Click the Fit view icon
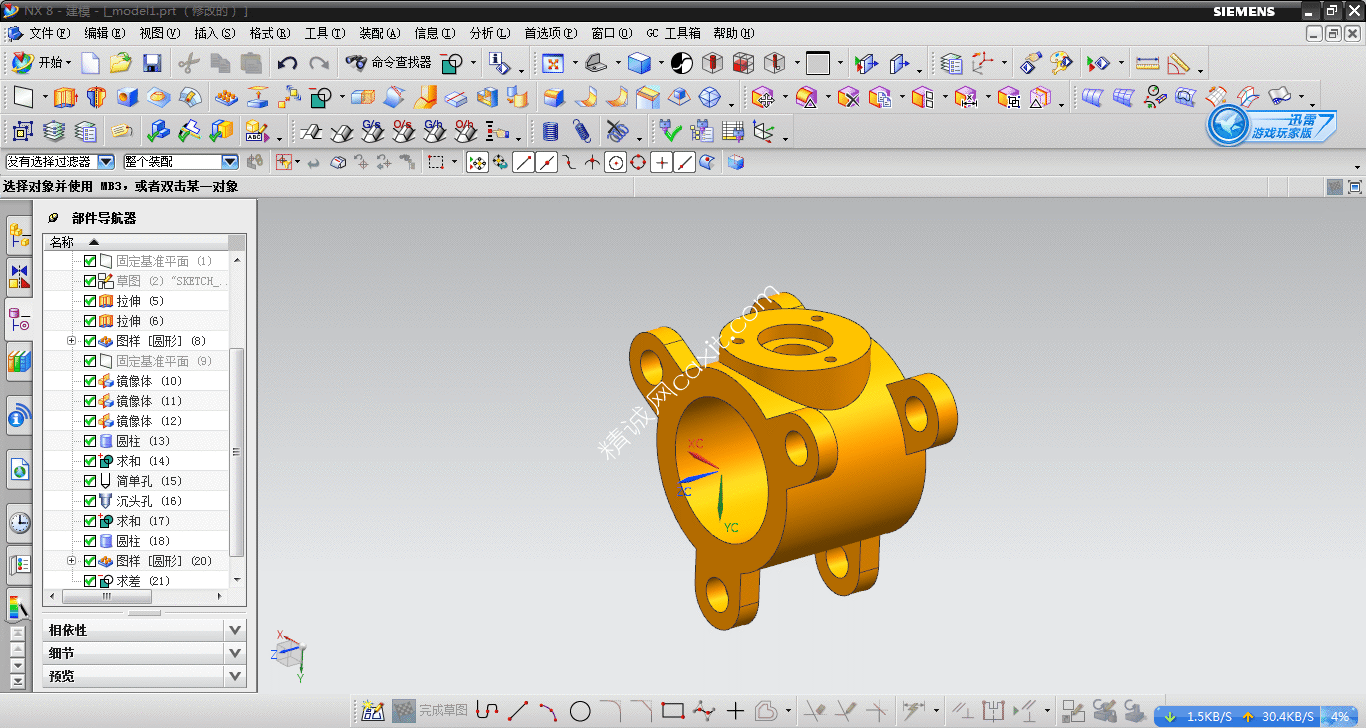The height and width of the screenshot is (728, 1366). coord(553,63)
